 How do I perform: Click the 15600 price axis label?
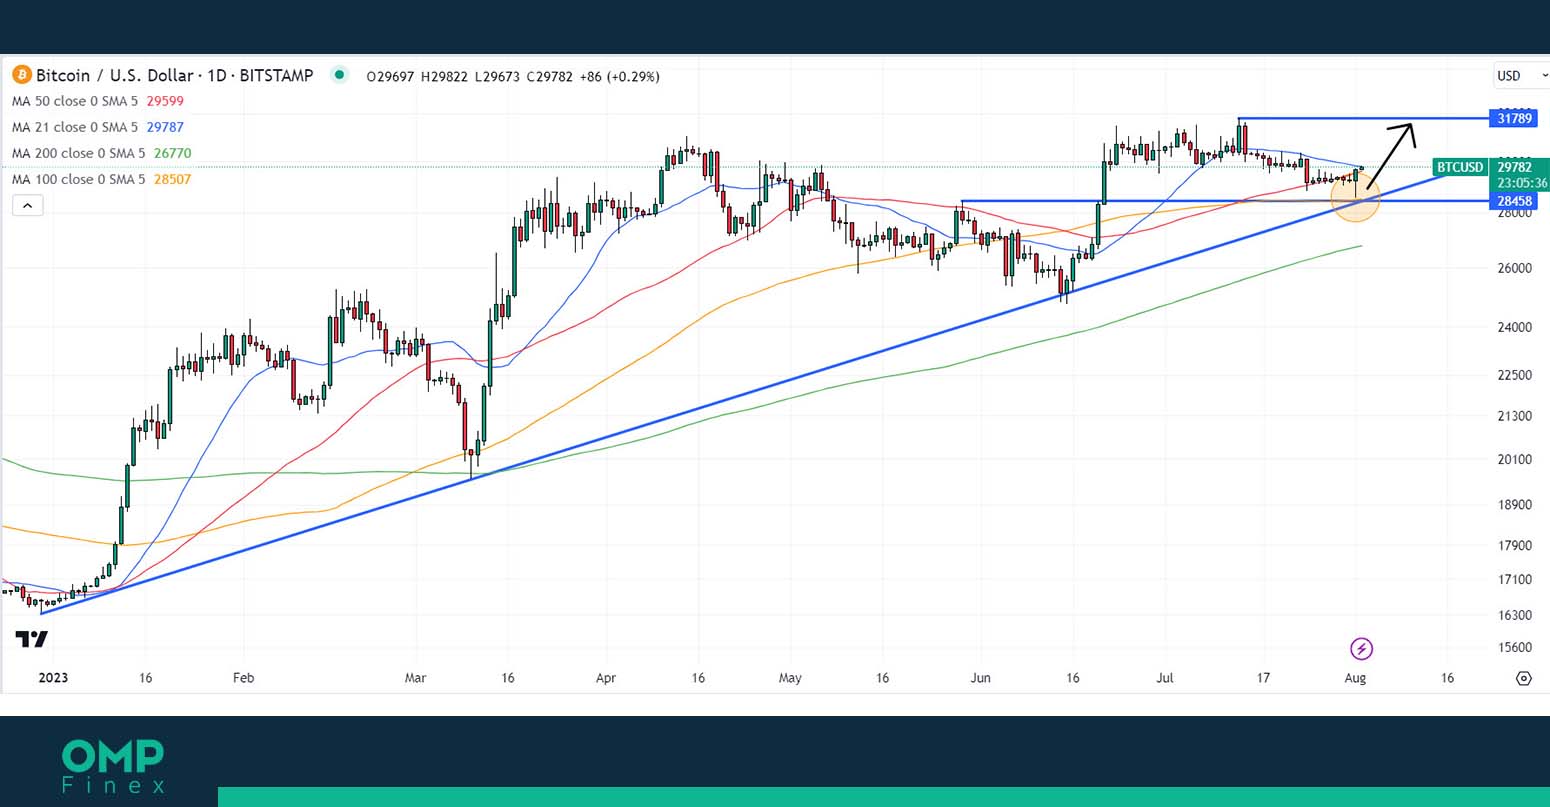[1514, 648]
